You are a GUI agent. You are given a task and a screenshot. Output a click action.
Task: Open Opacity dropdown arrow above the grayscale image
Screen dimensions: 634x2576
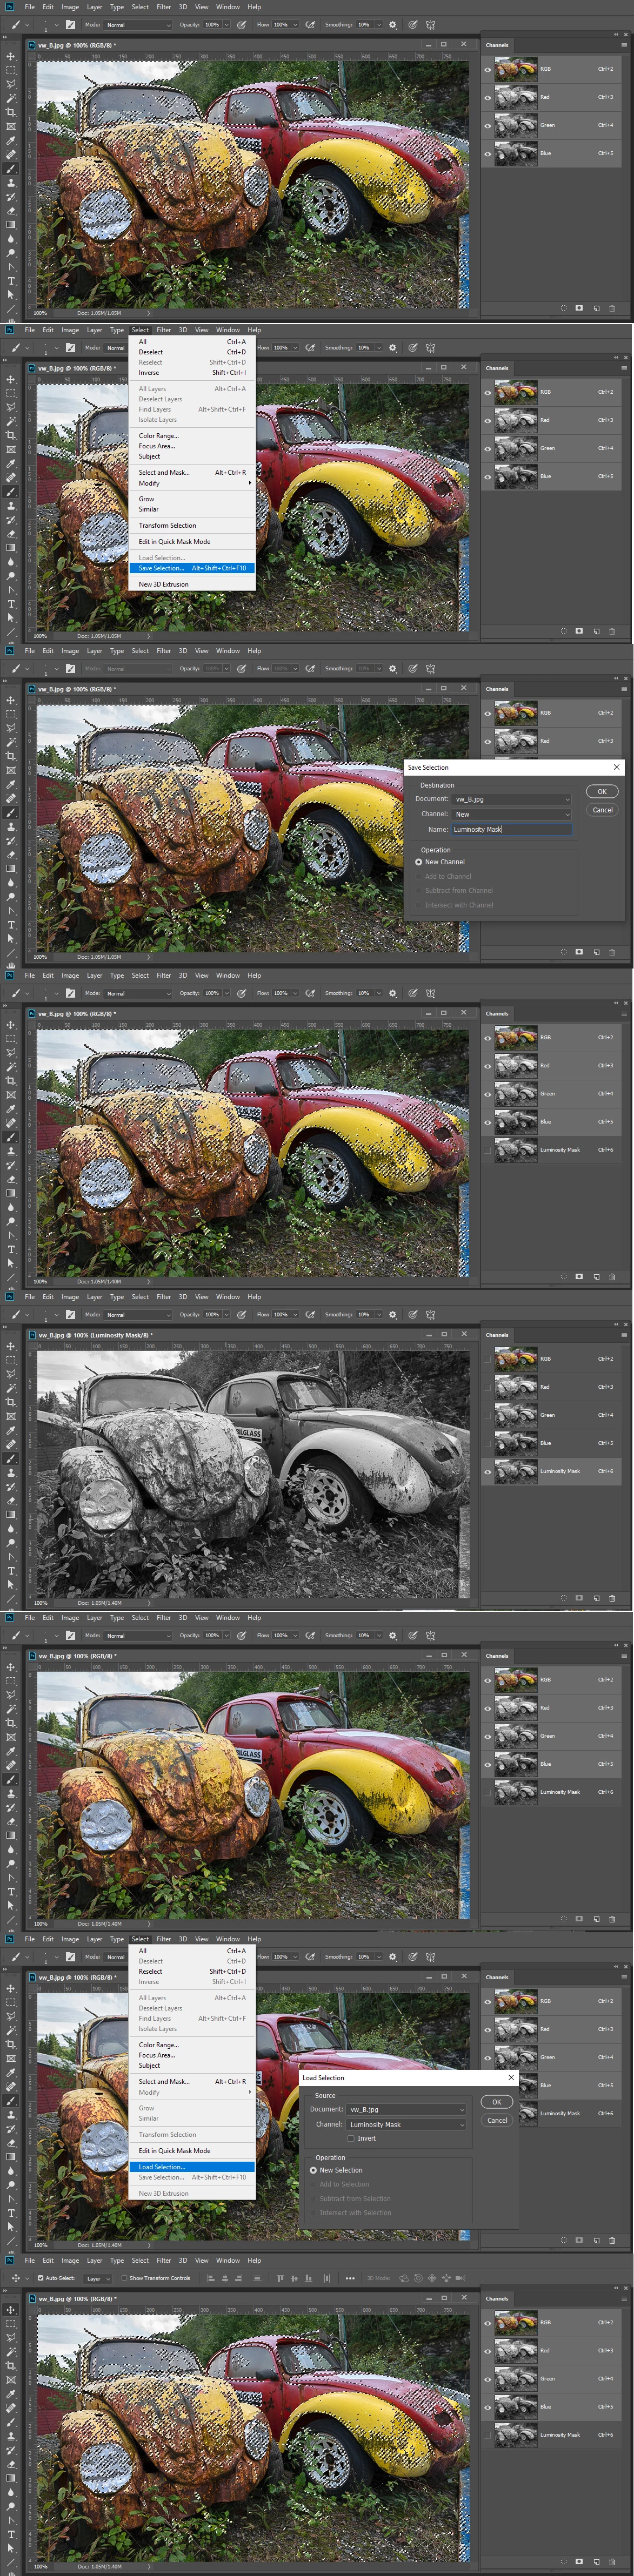coord(228,1315)
